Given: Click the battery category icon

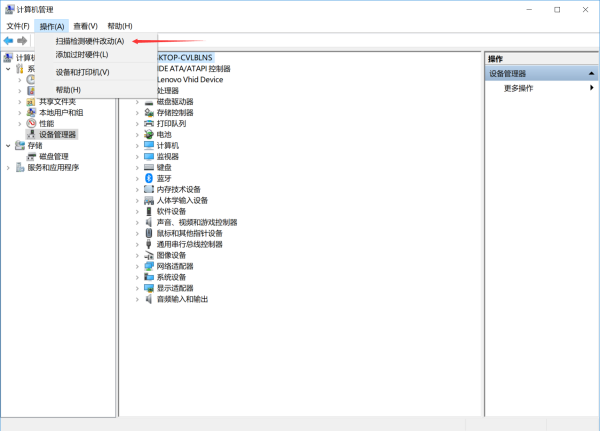Looking at the screenshot, I should click(x=149, y=135).
